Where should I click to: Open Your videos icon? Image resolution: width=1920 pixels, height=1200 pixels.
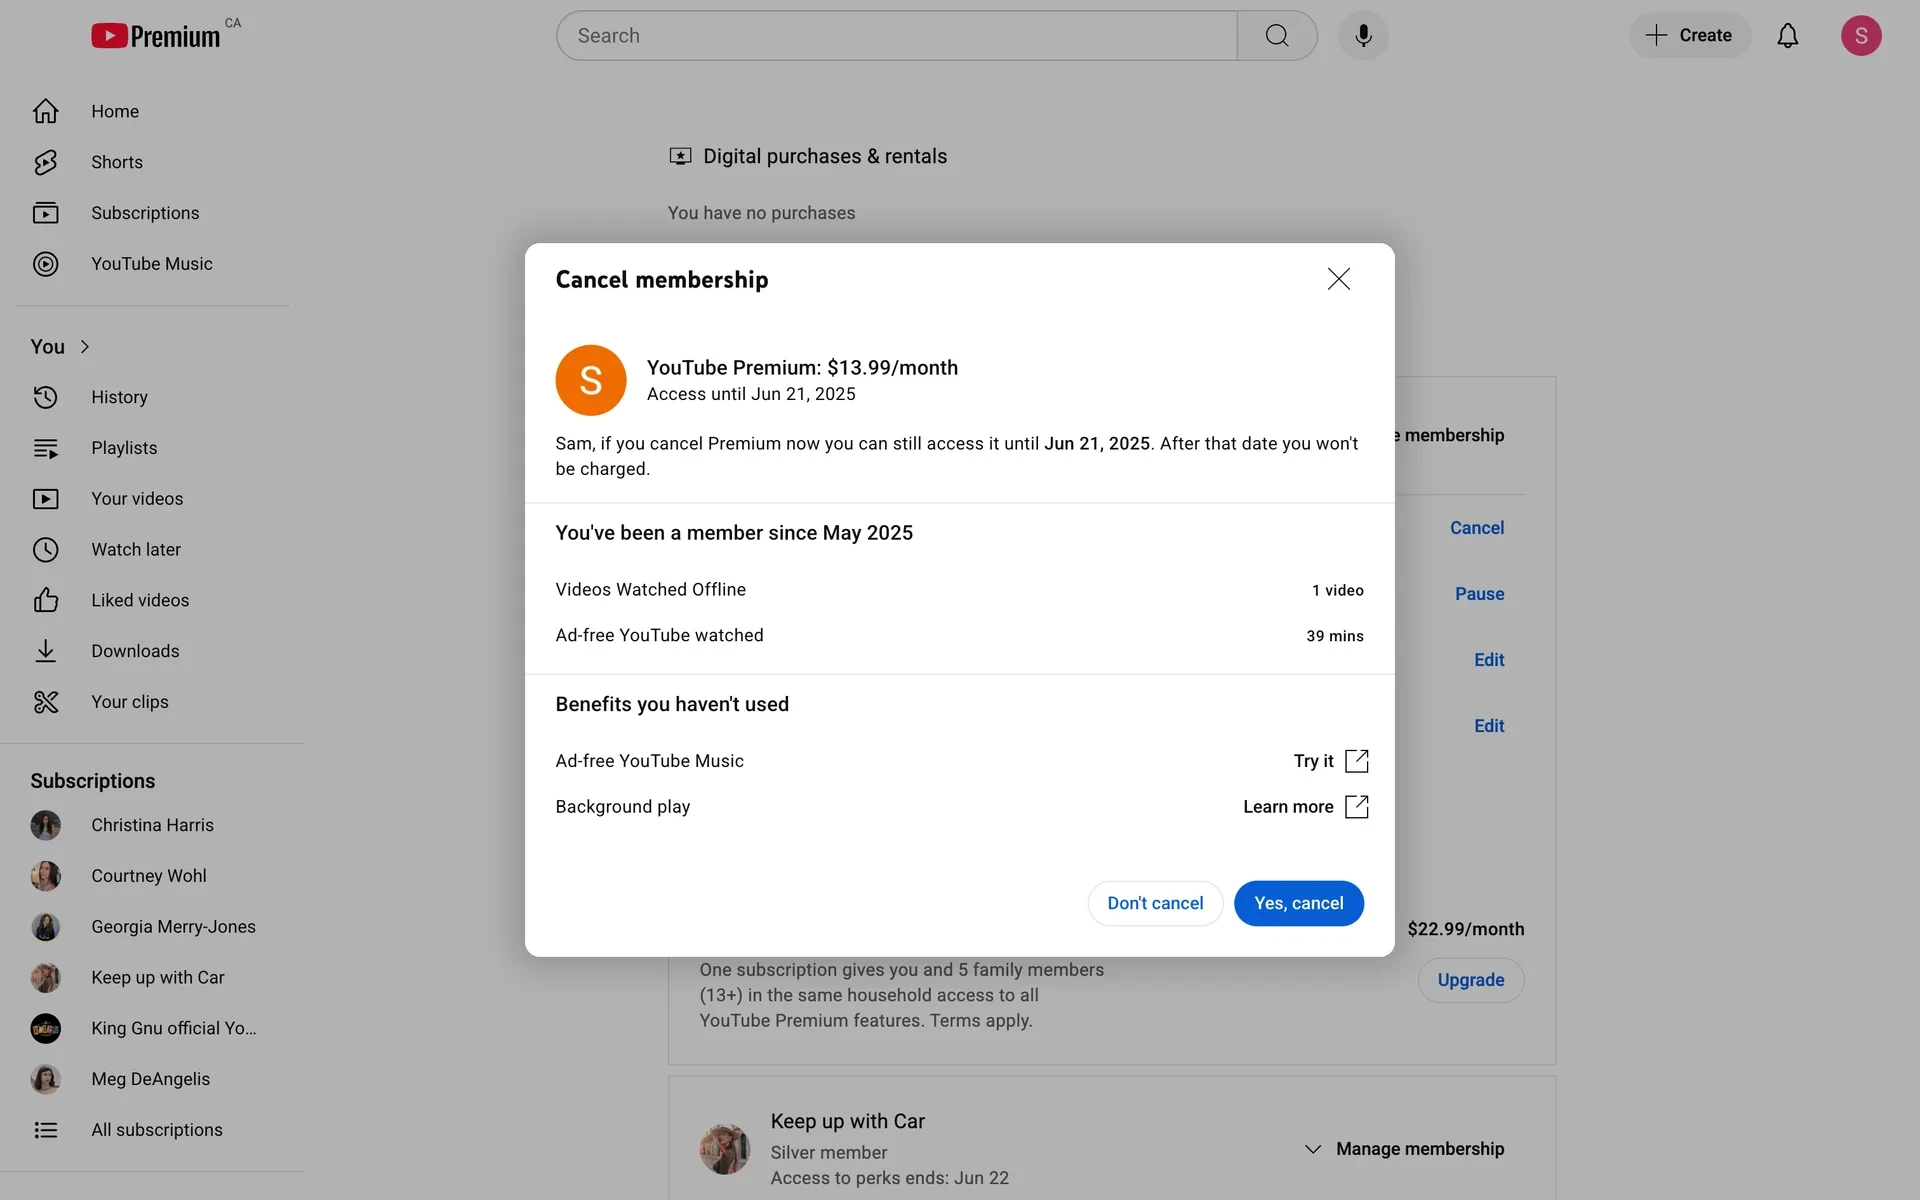45,499
